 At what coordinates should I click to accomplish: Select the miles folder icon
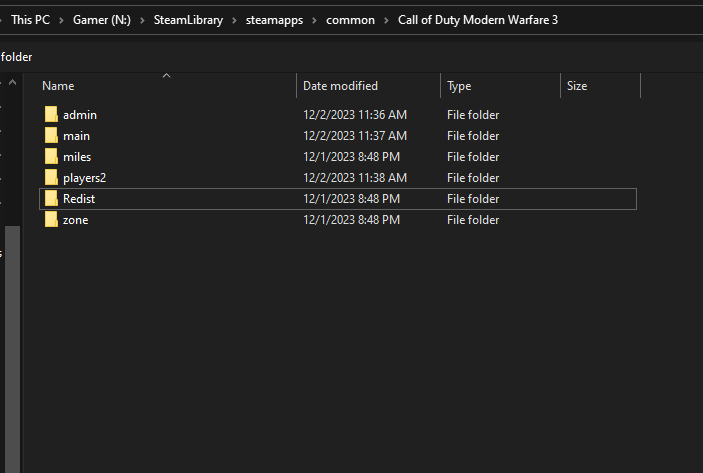click(x=51, y=156)
